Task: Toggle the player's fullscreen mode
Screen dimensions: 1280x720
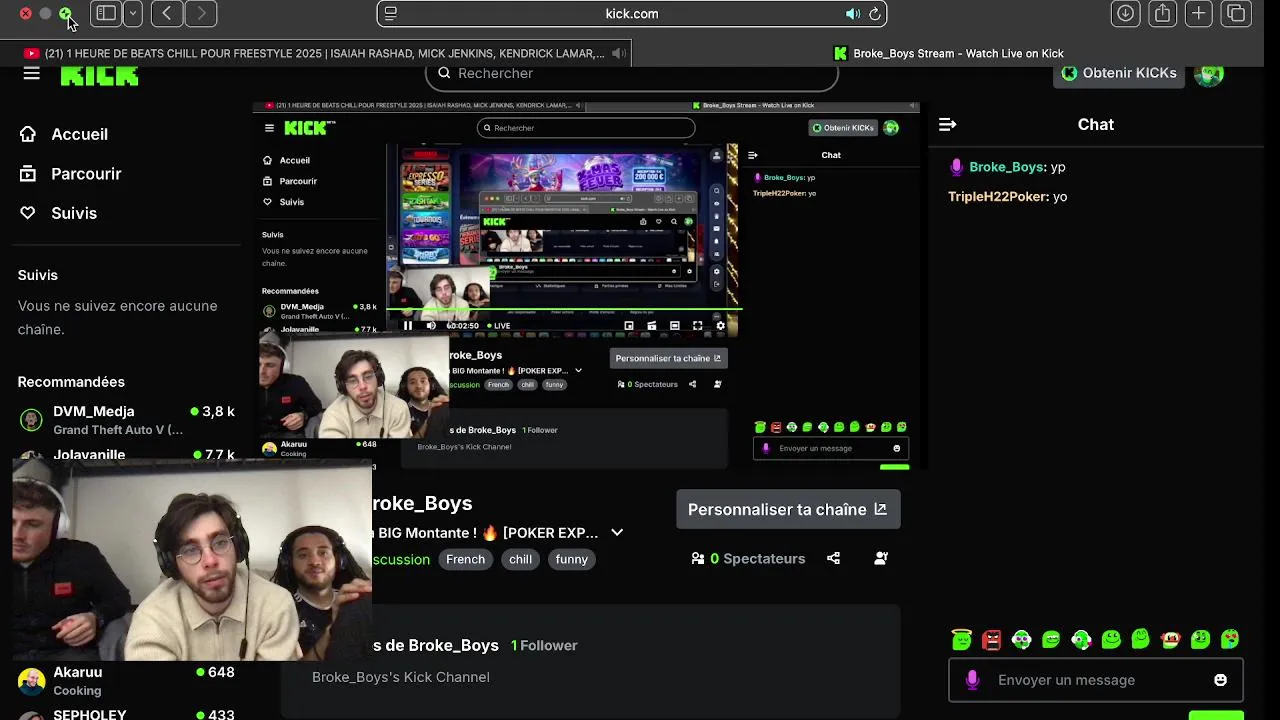Action: click(x=698, y=325)
